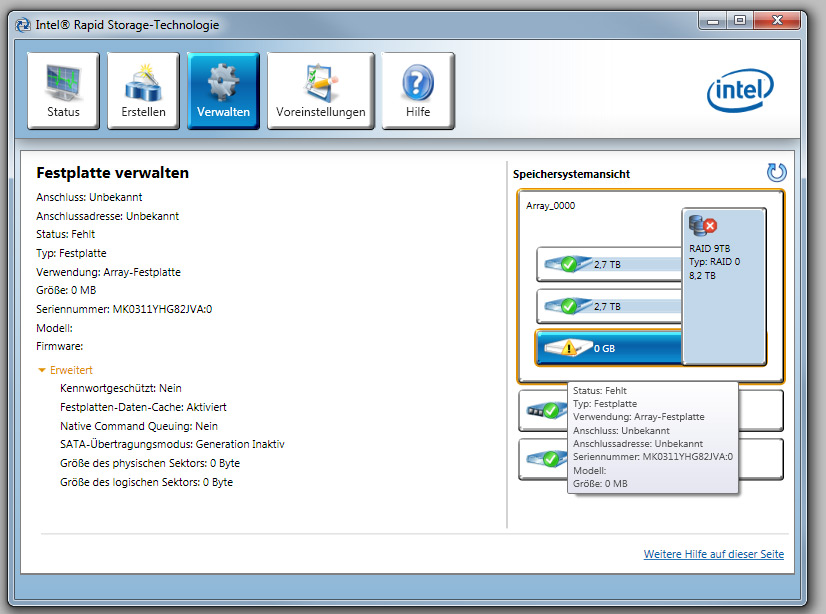Viewport: 826px width, 614px height.
Task: Click the Kennwortgeschützt: Nein line
Action: coord(121,388)
